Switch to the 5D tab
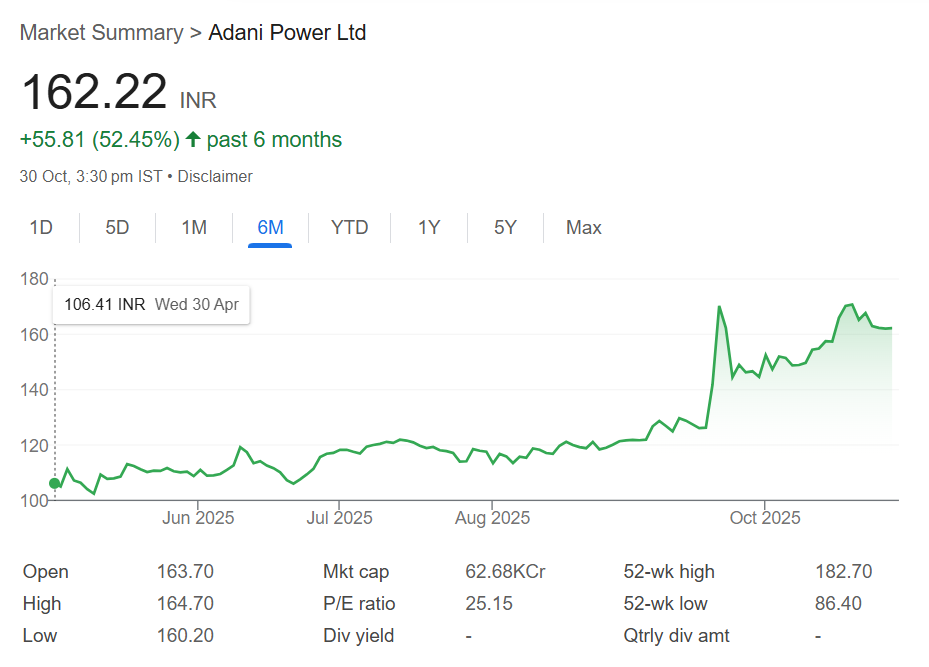Viewport: 929px width, 667px height. click(x=117, y=228)
